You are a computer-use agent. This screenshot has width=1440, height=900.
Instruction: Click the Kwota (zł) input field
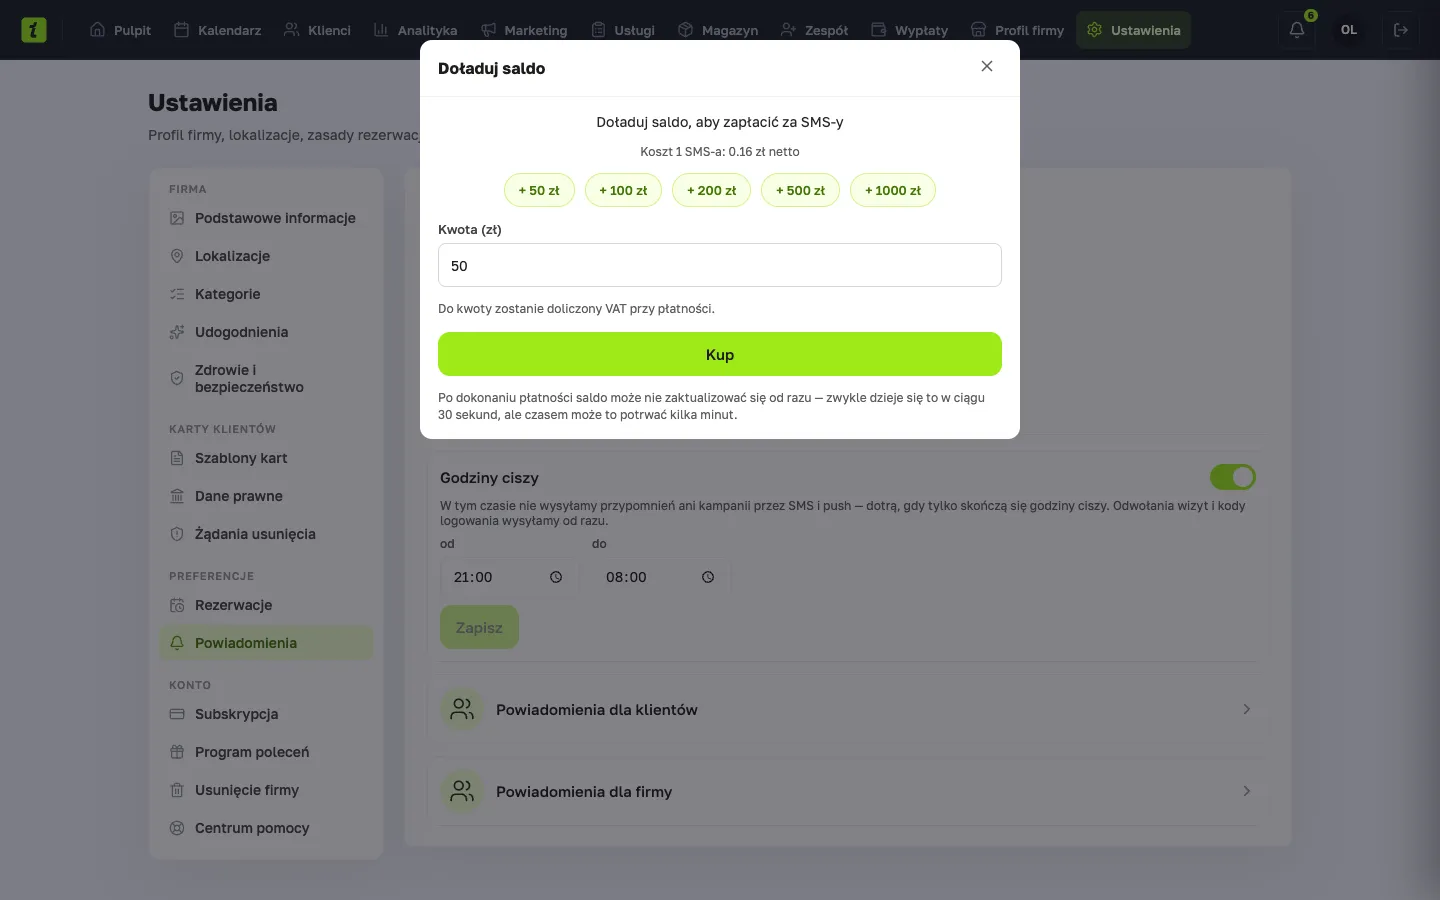click(x=720, y=265)
